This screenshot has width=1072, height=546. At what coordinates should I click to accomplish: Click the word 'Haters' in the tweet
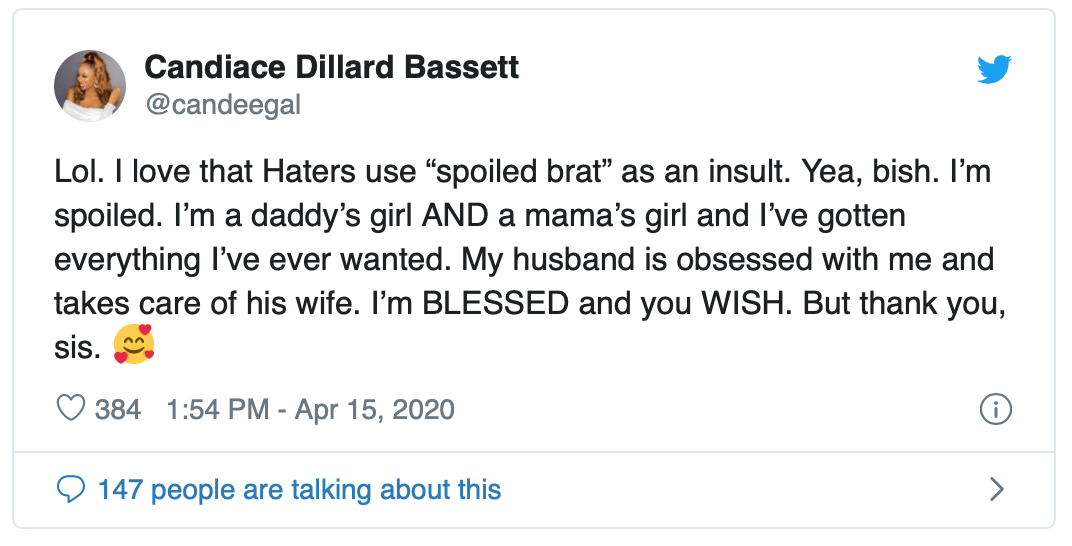(307, 171)
